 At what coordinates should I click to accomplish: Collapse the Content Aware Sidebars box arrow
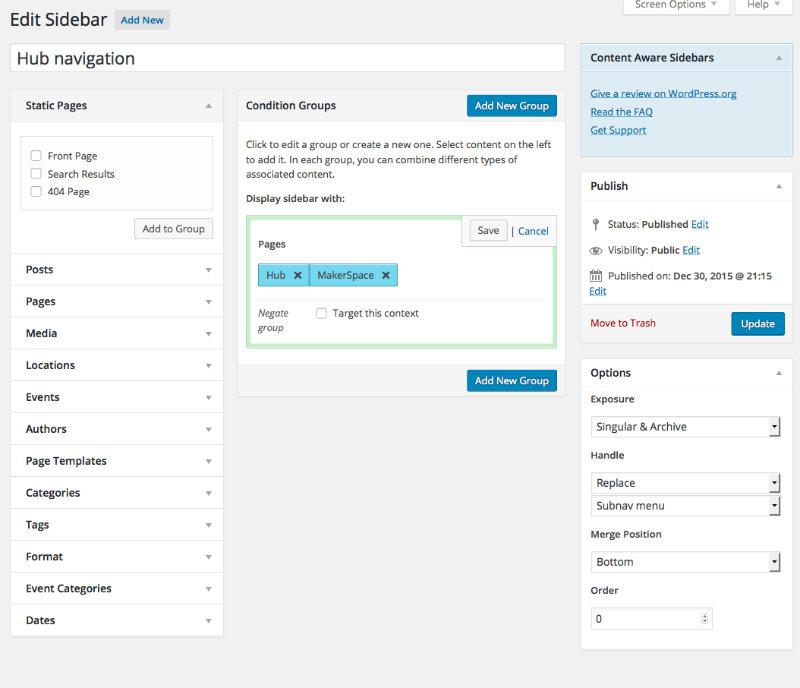(x=779, y=58)
